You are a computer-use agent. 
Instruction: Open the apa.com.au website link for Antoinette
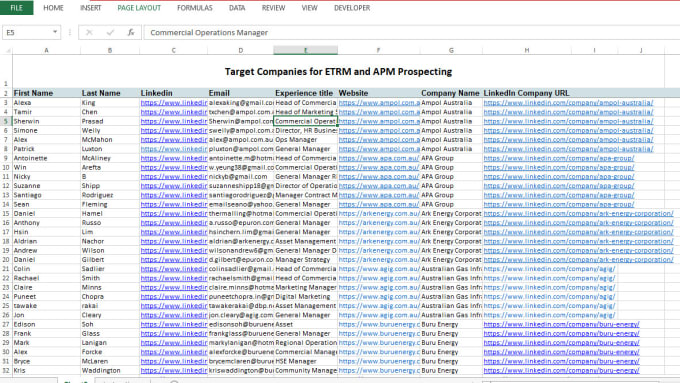(x=379, y=158)
